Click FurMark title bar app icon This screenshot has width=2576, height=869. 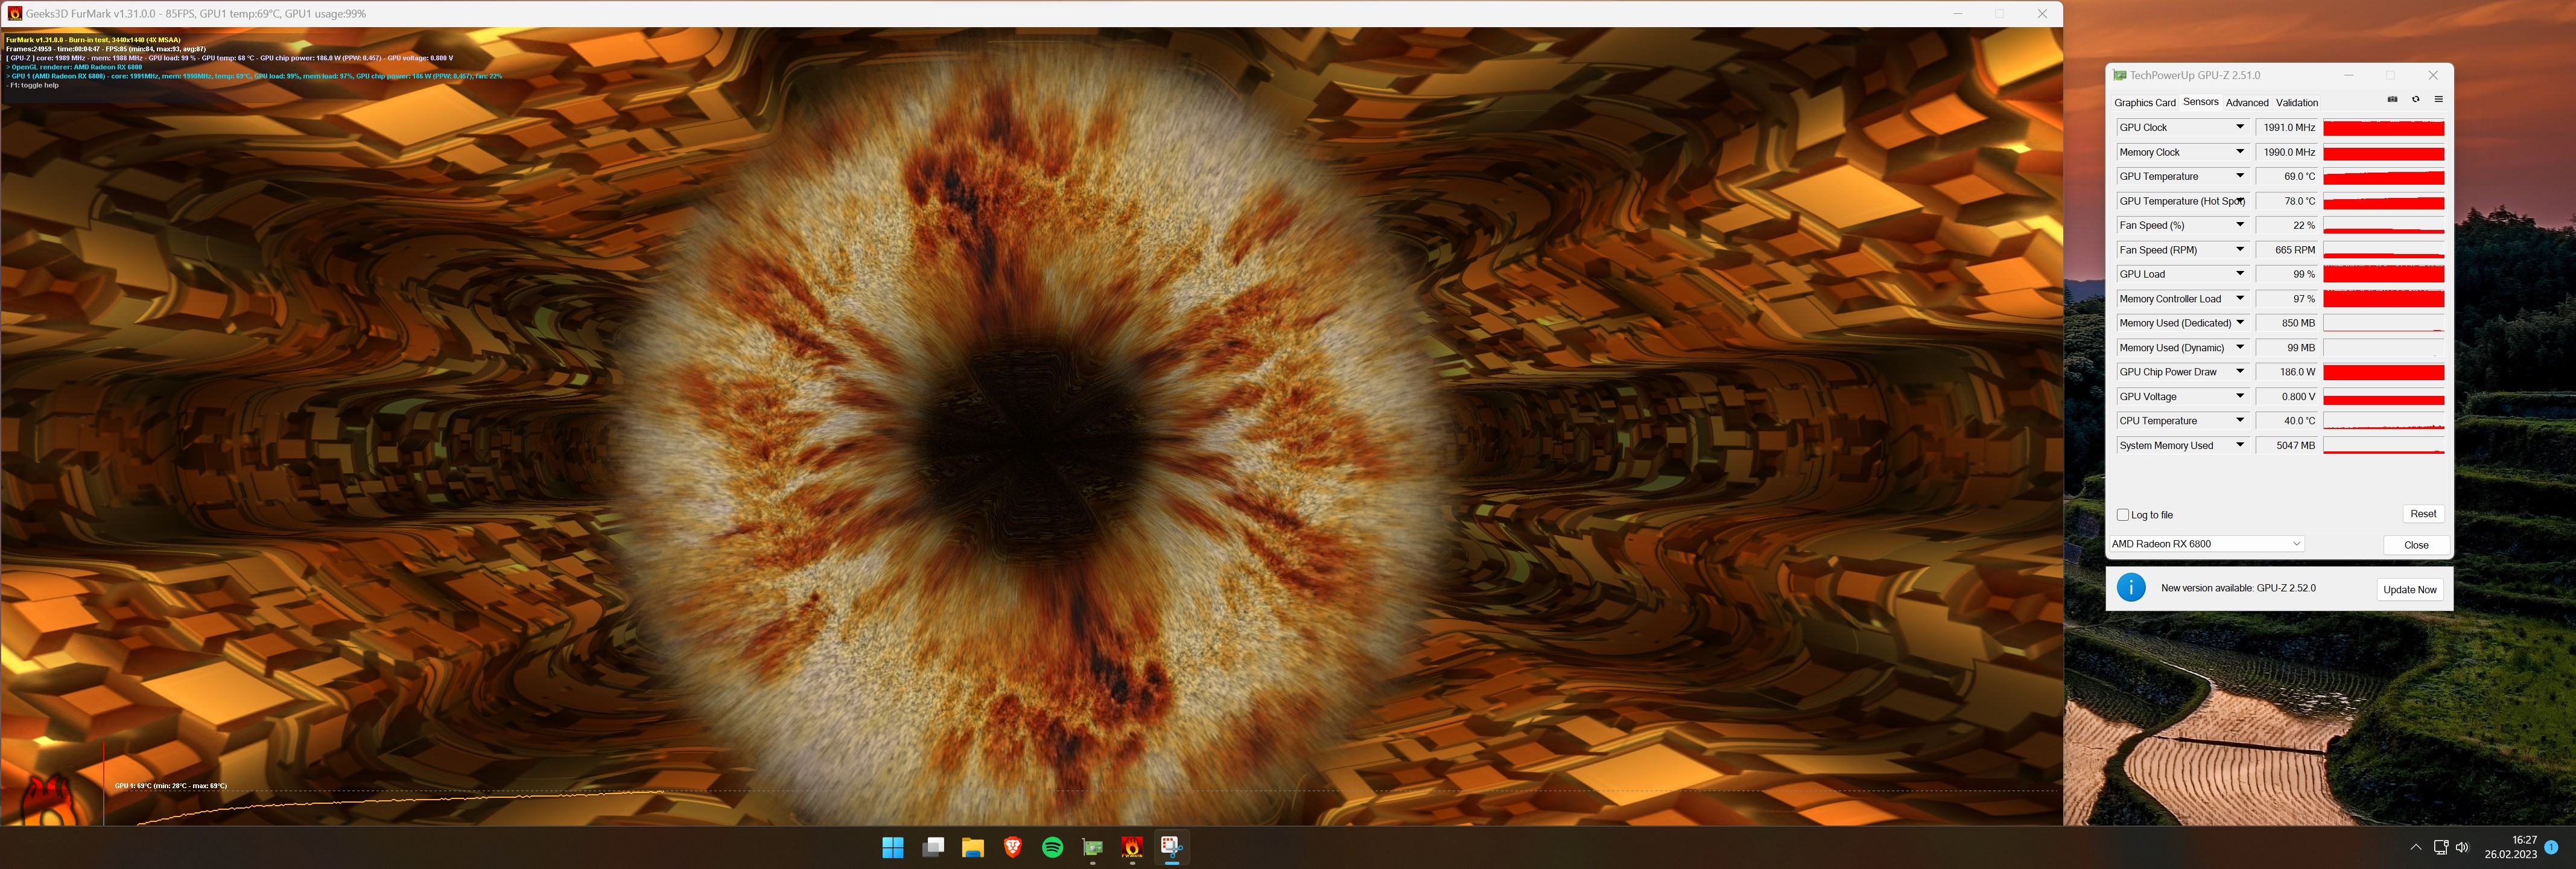point(14,14)
